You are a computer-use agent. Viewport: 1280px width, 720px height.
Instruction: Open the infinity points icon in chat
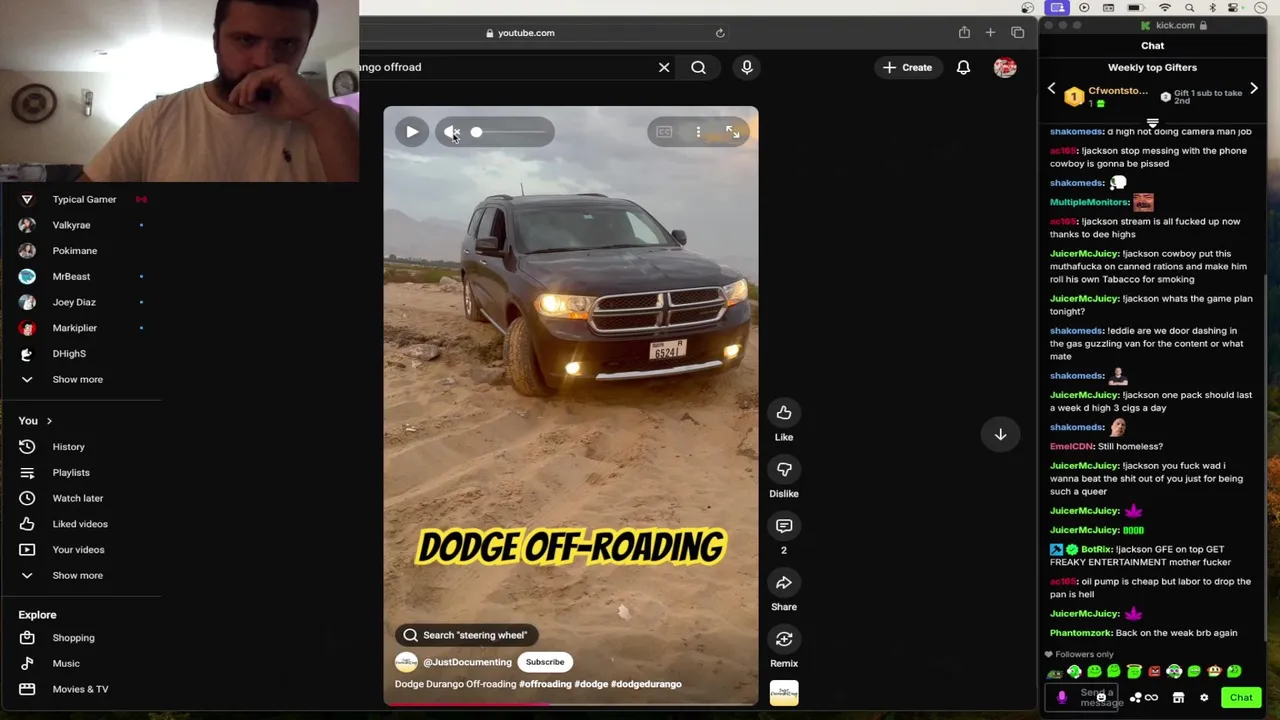(x=1151, y=698)
